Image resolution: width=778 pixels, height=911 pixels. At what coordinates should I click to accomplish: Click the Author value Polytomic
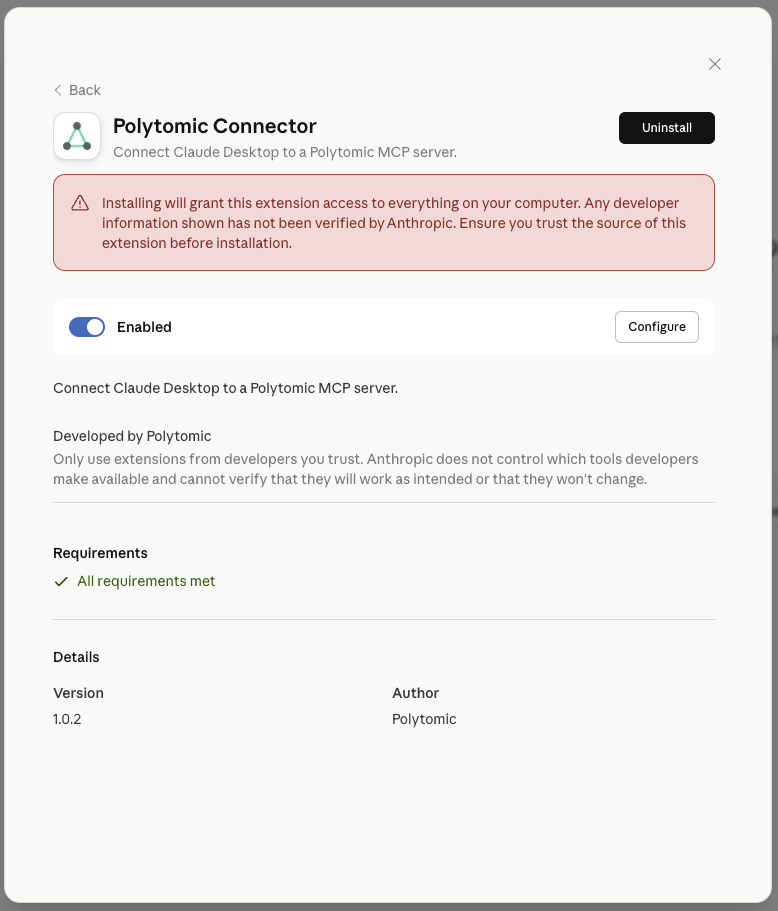[x=424, y=719]
